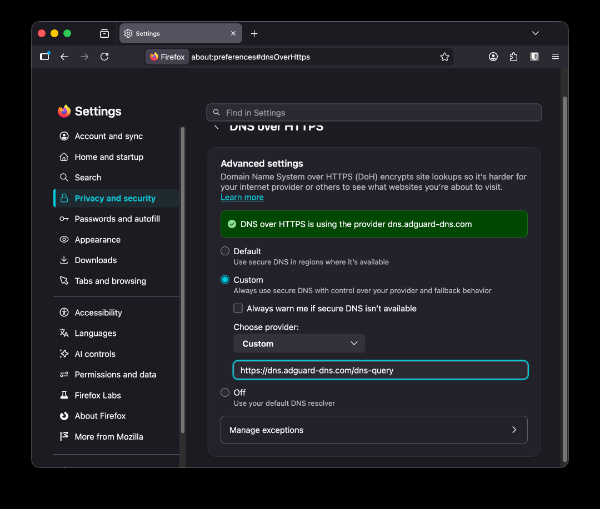Open About Firefox page
The width and height of the screenshot is (600, 509).
pyautogui.click(x=116, y=416)
